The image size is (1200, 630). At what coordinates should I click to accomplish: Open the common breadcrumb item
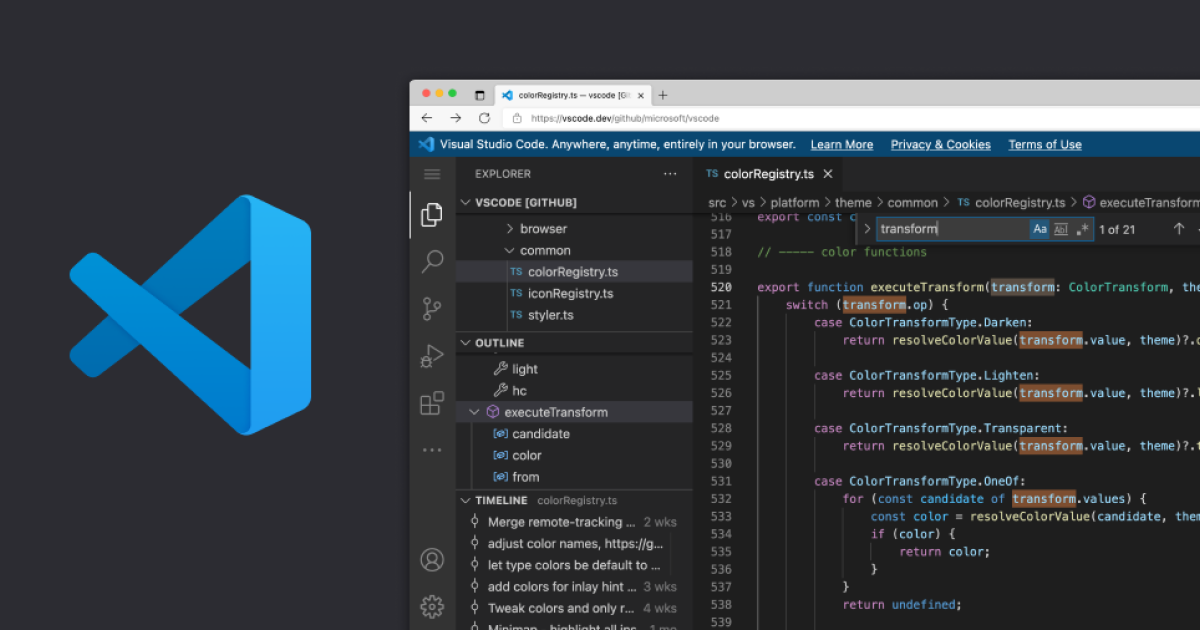(x=912, y=202)
